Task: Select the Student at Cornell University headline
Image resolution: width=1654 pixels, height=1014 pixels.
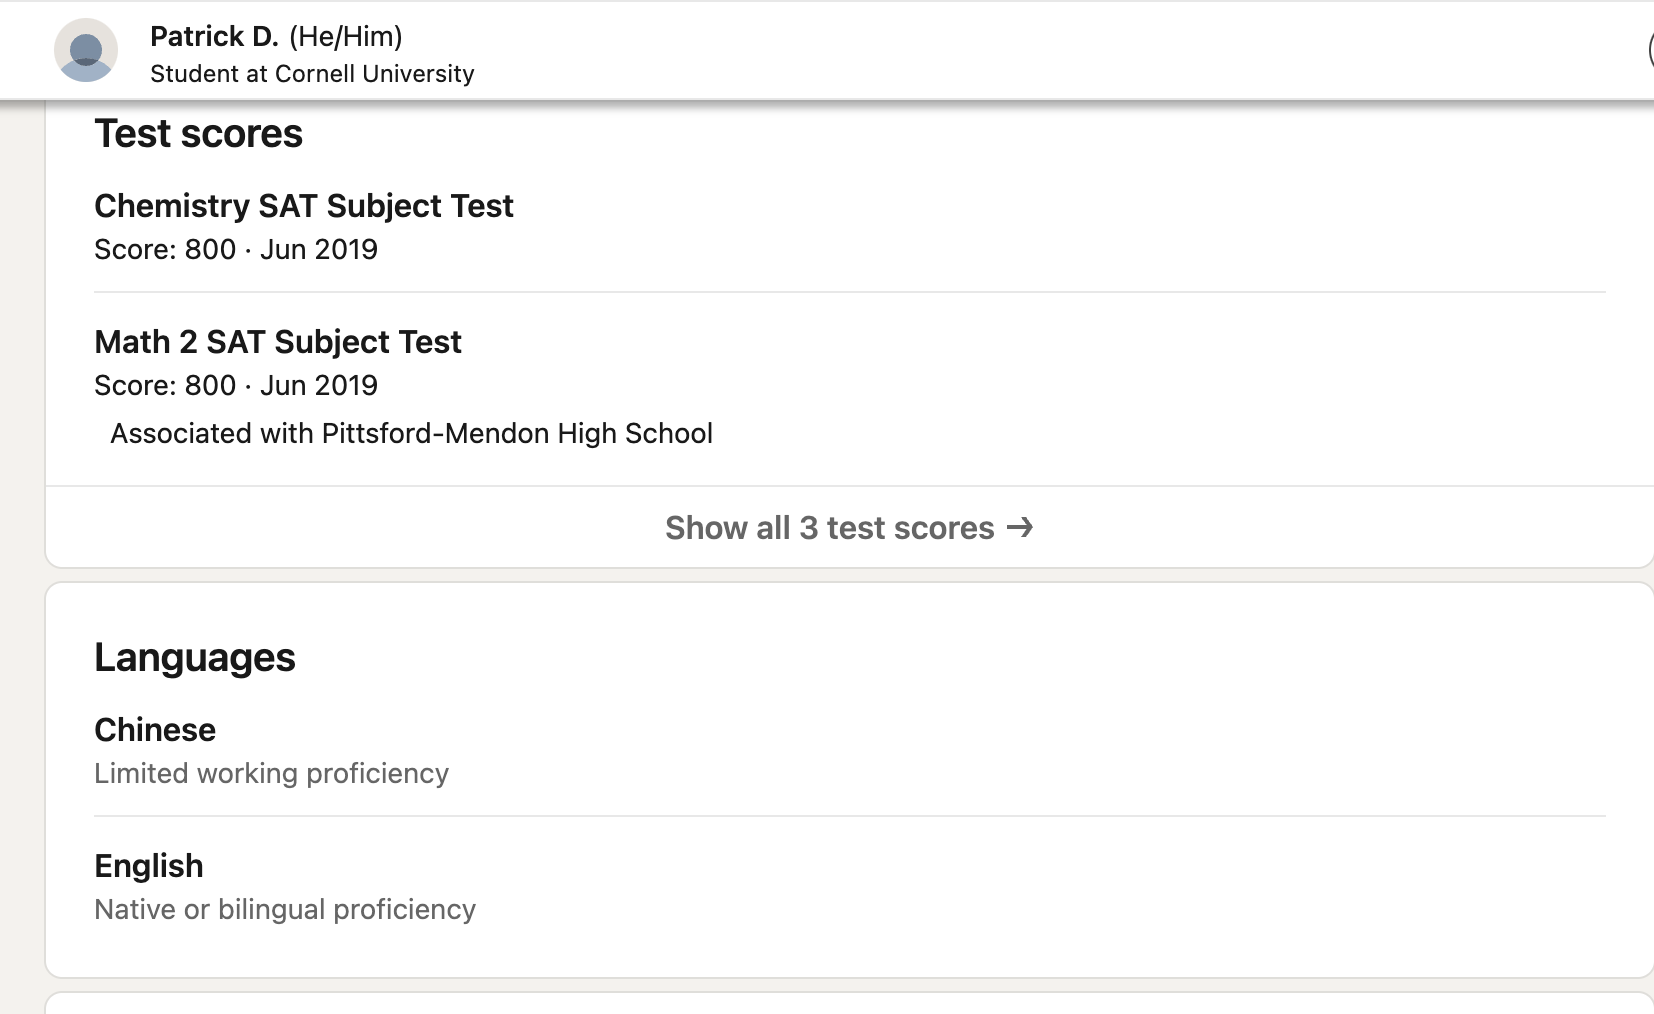Action: (312, 74)
